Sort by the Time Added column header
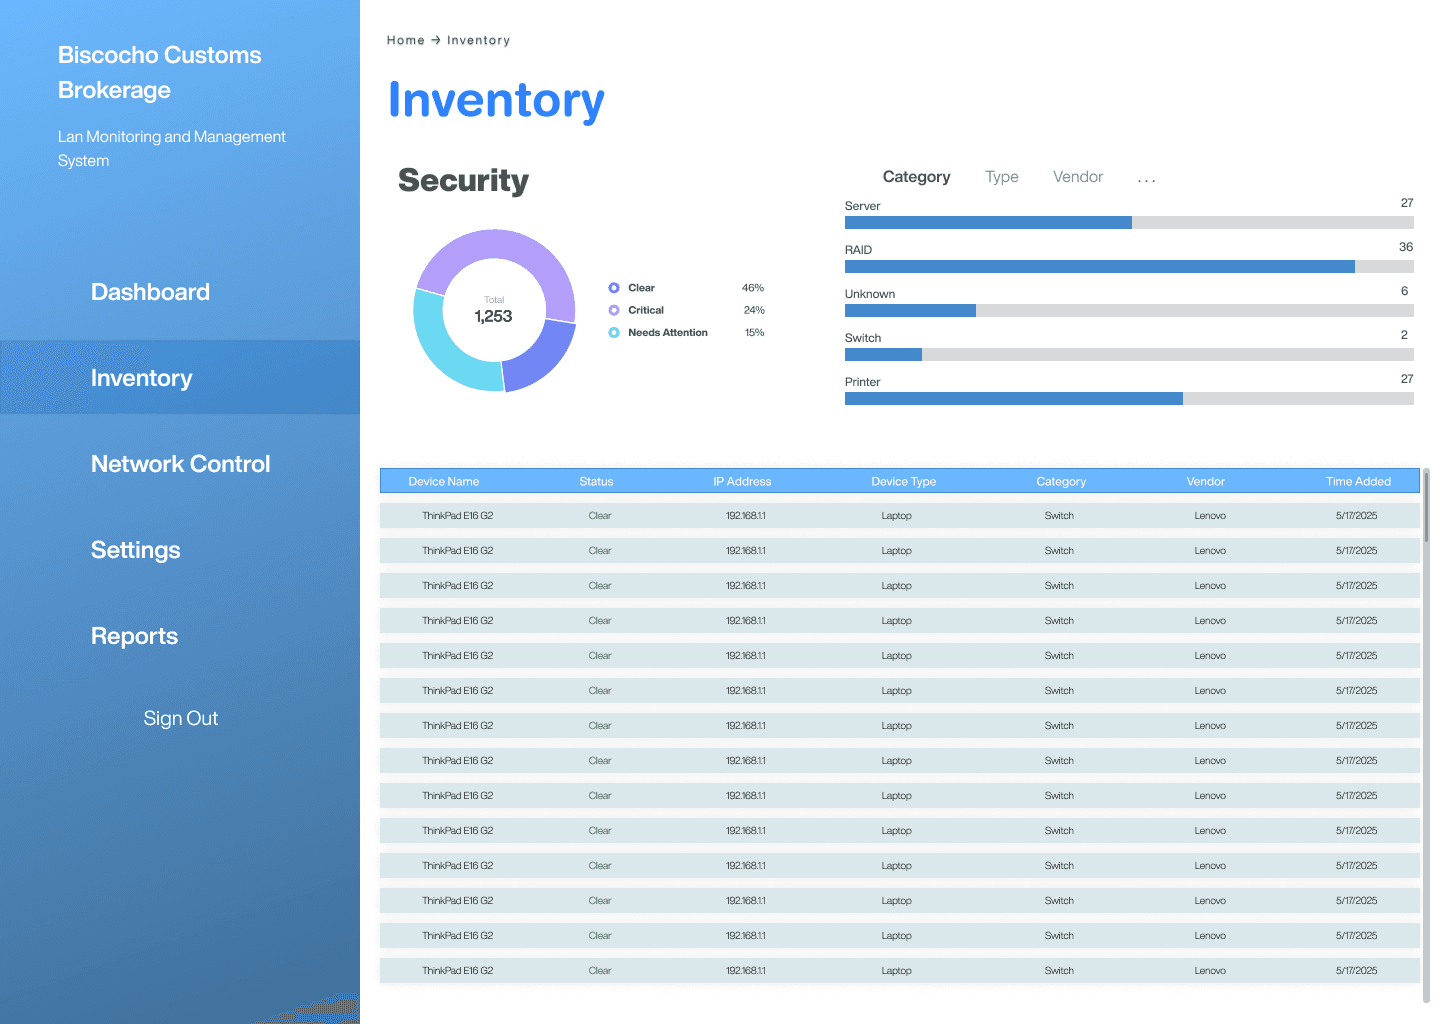 (x=1358, y=481)
